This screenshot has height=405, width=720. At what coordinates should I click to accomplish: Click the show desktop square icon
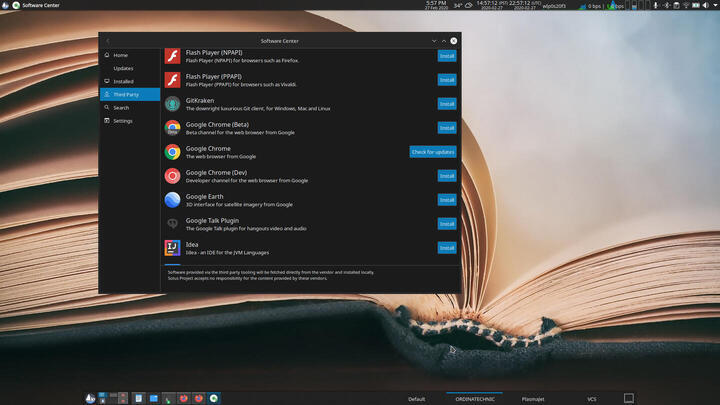coord(629,398)
